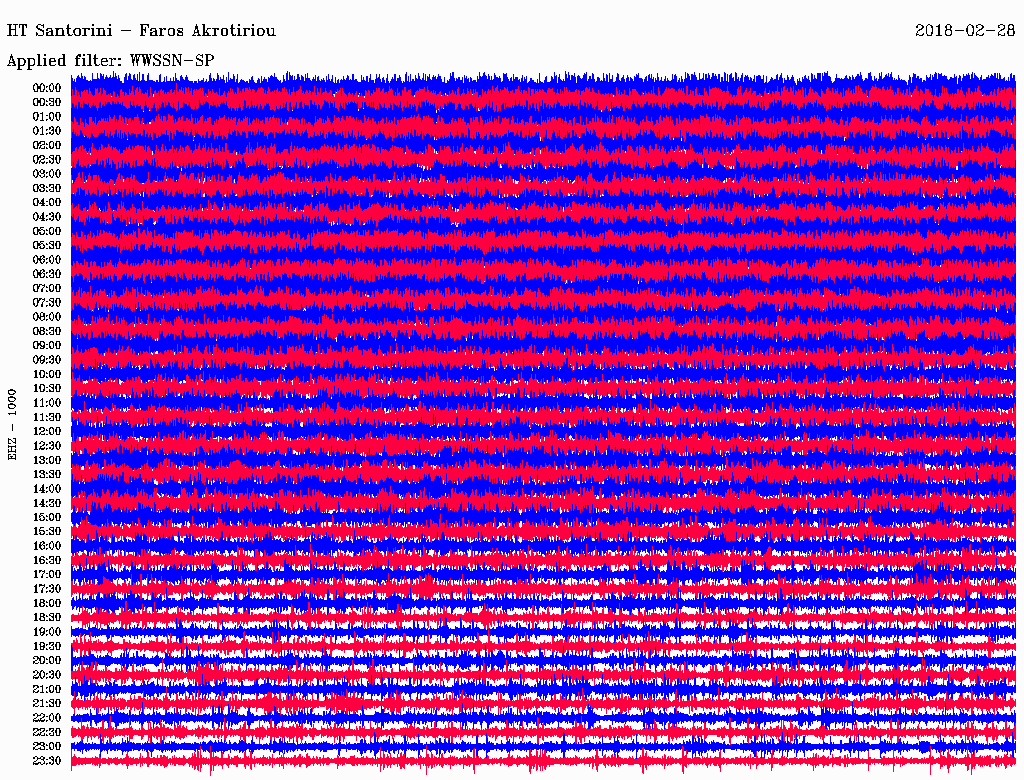This screenshot has height=780, width=1024.
Task: Select the 07:00 time label
Action: (47, 289)
